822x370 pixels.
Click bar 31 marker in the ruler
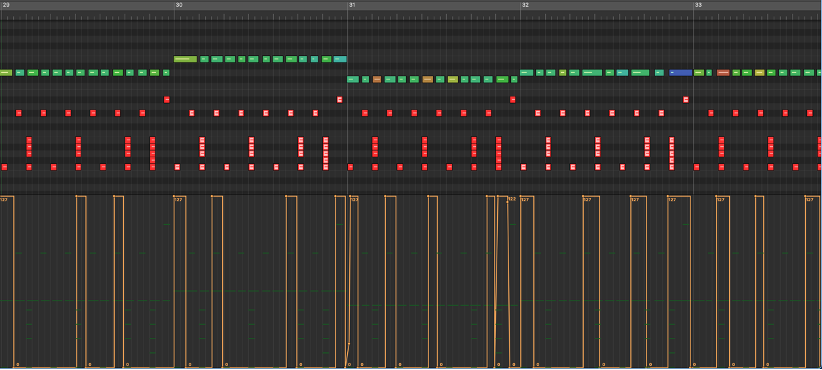[352, 5]
